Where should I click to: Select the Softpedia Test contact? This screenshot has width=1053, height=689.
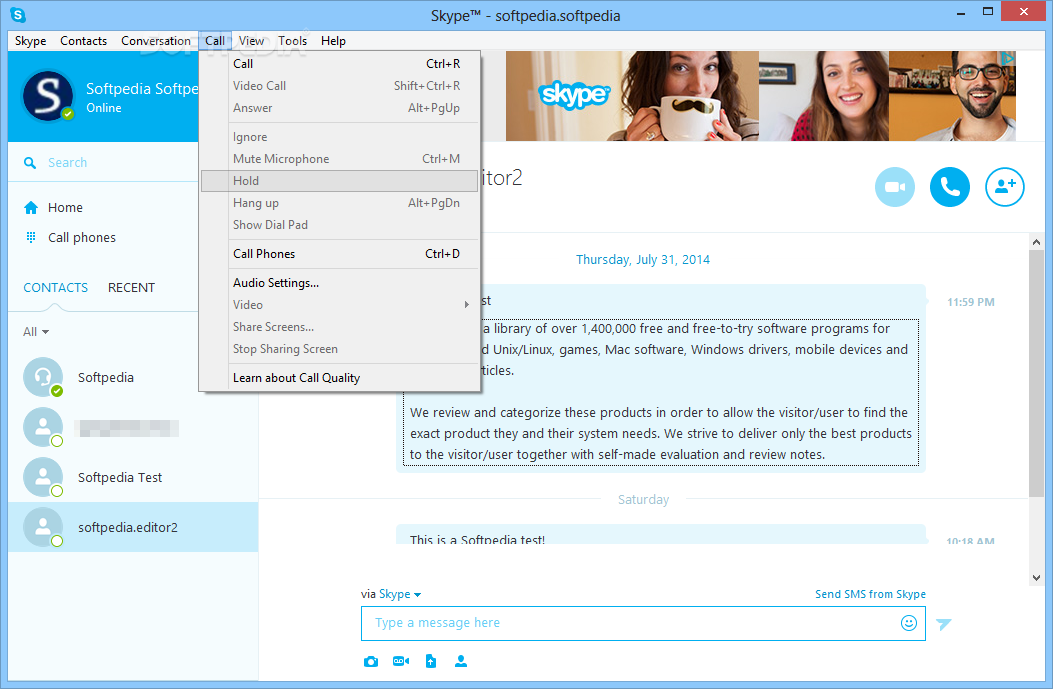(133, 477)
